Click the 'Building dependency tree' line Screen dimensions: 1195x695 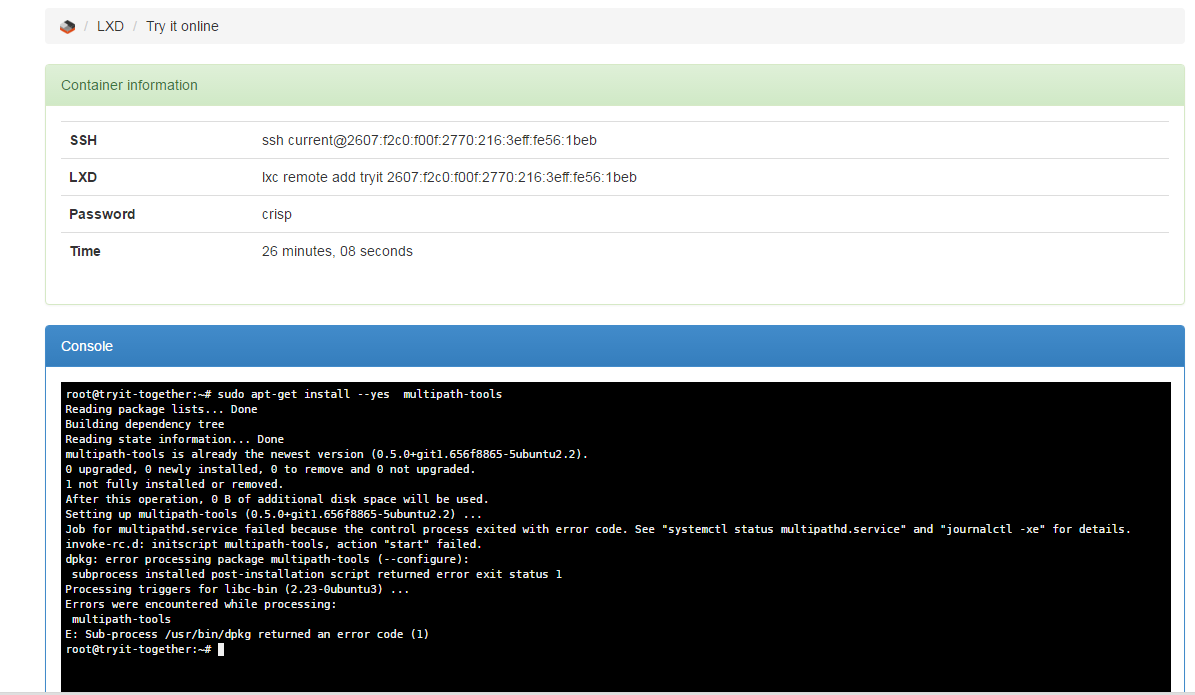pyautogui.click(x=145, y=424)
